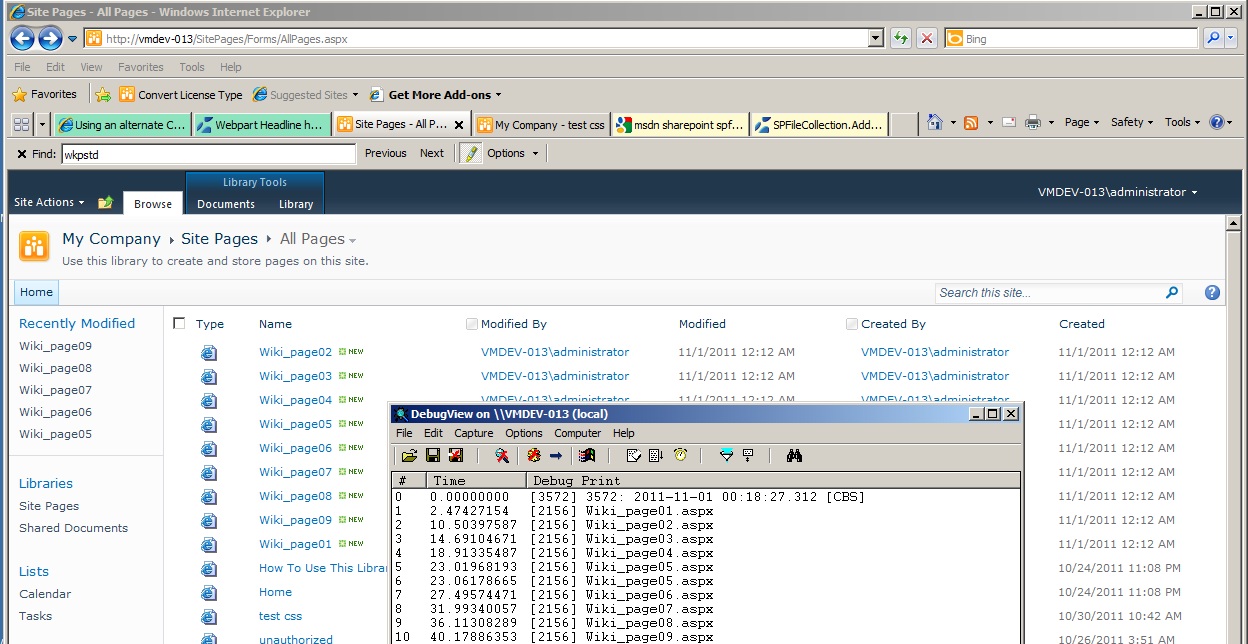Switch to the My Company - test css tab

[x=541, y=125]
